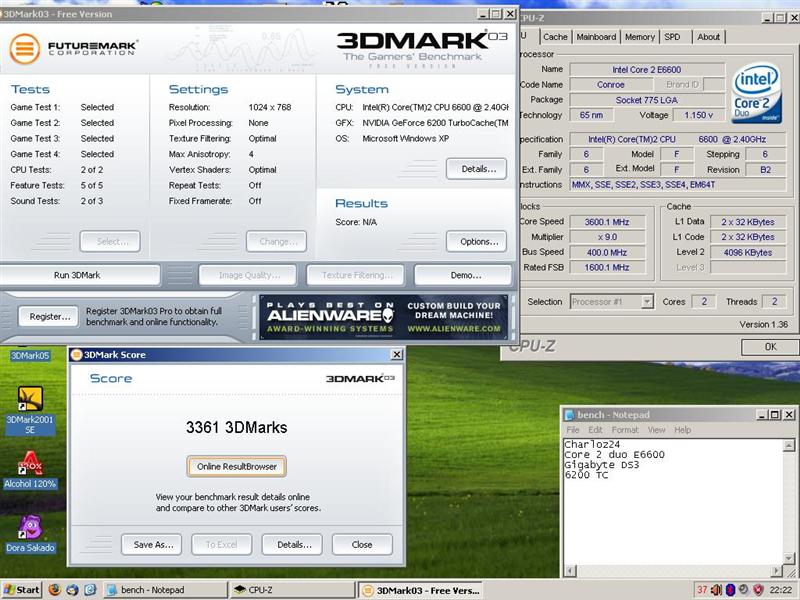Click the Futuremark orange logo icon

click(24, 49)
